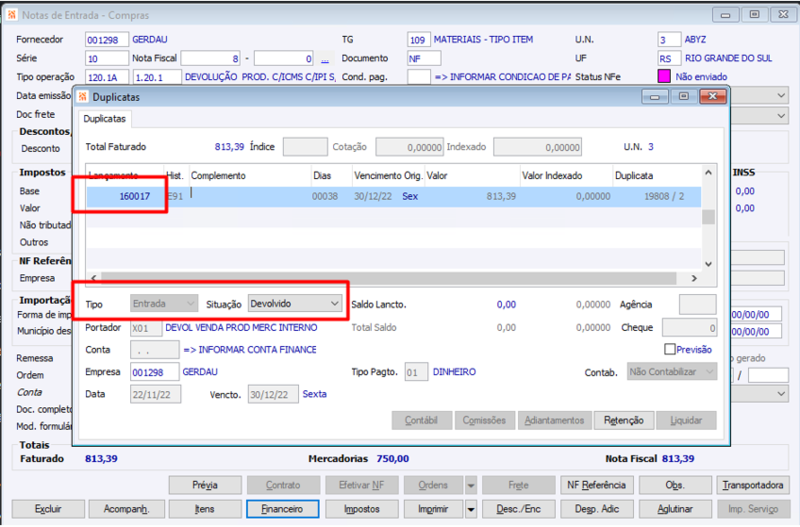The width and height of the screenshot is (800, 527).
Task: Click the Ordens button
Action: [433, 485]
